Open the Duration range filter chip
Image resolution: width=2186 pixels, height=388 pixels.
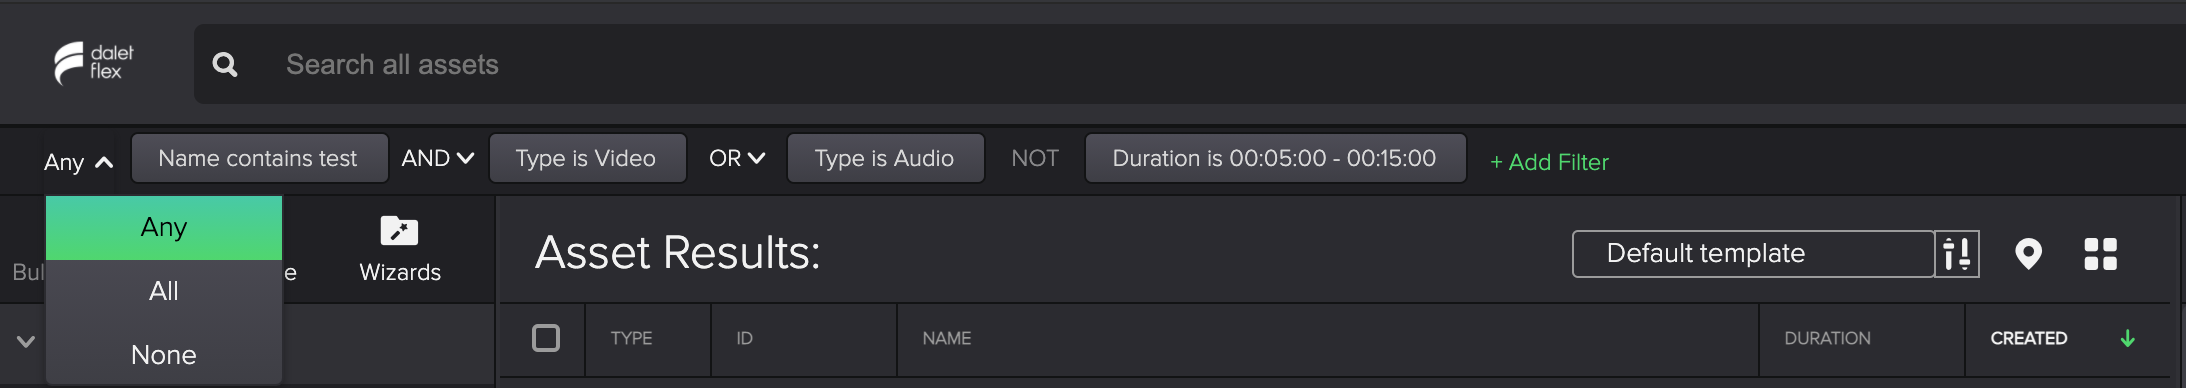(1275, 158)
